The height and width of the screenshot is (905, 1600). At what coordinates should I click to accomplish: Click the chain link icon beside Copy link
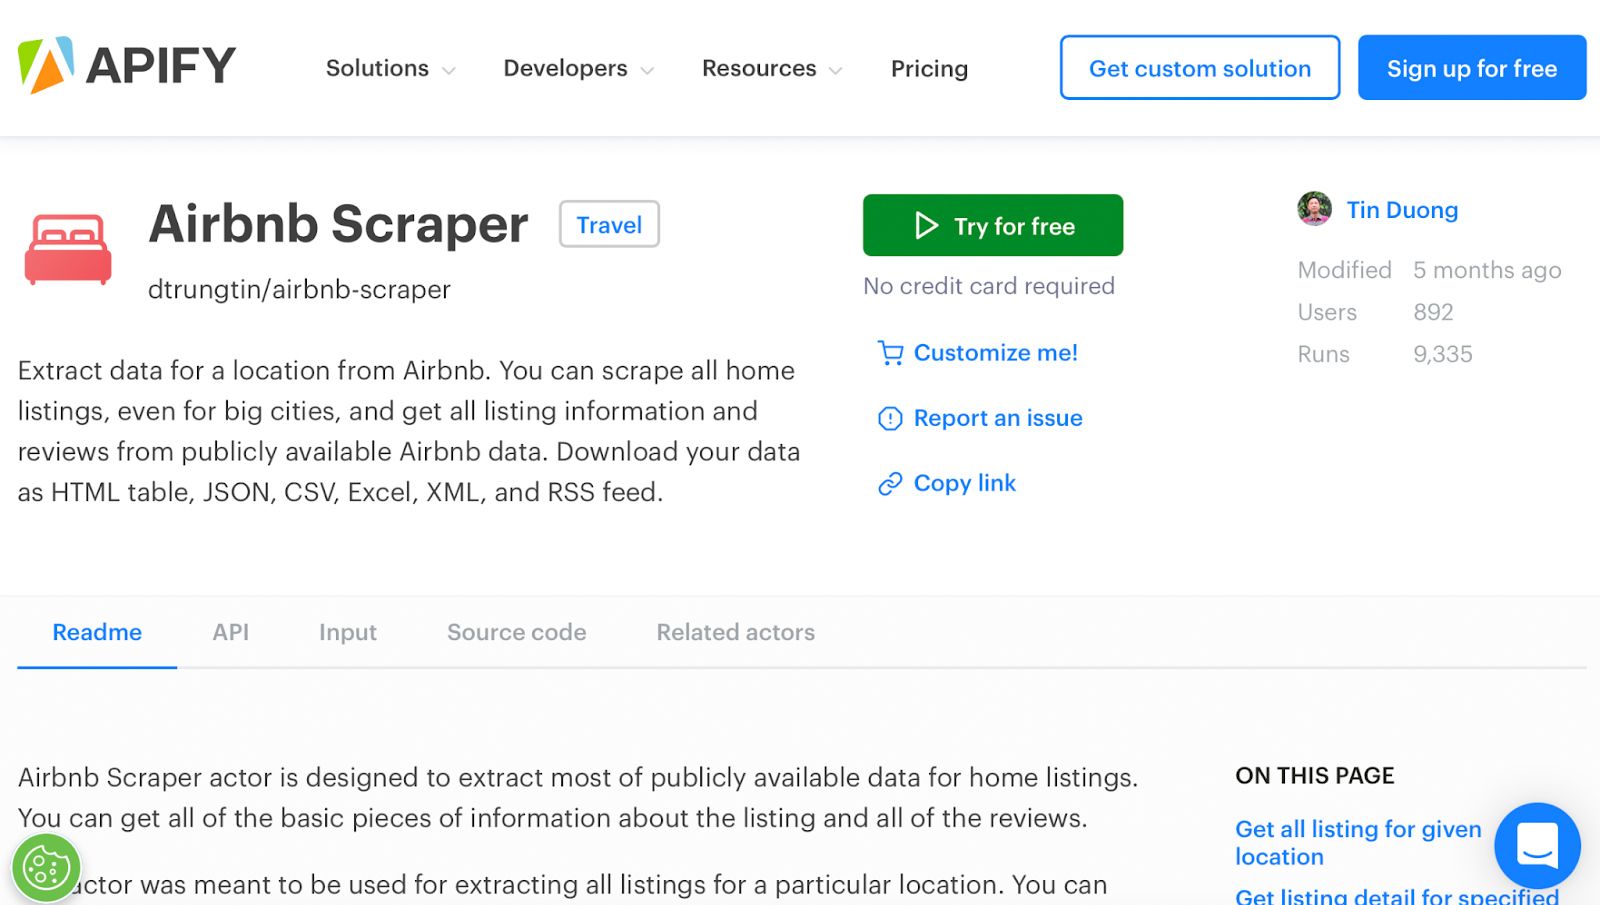890,484
